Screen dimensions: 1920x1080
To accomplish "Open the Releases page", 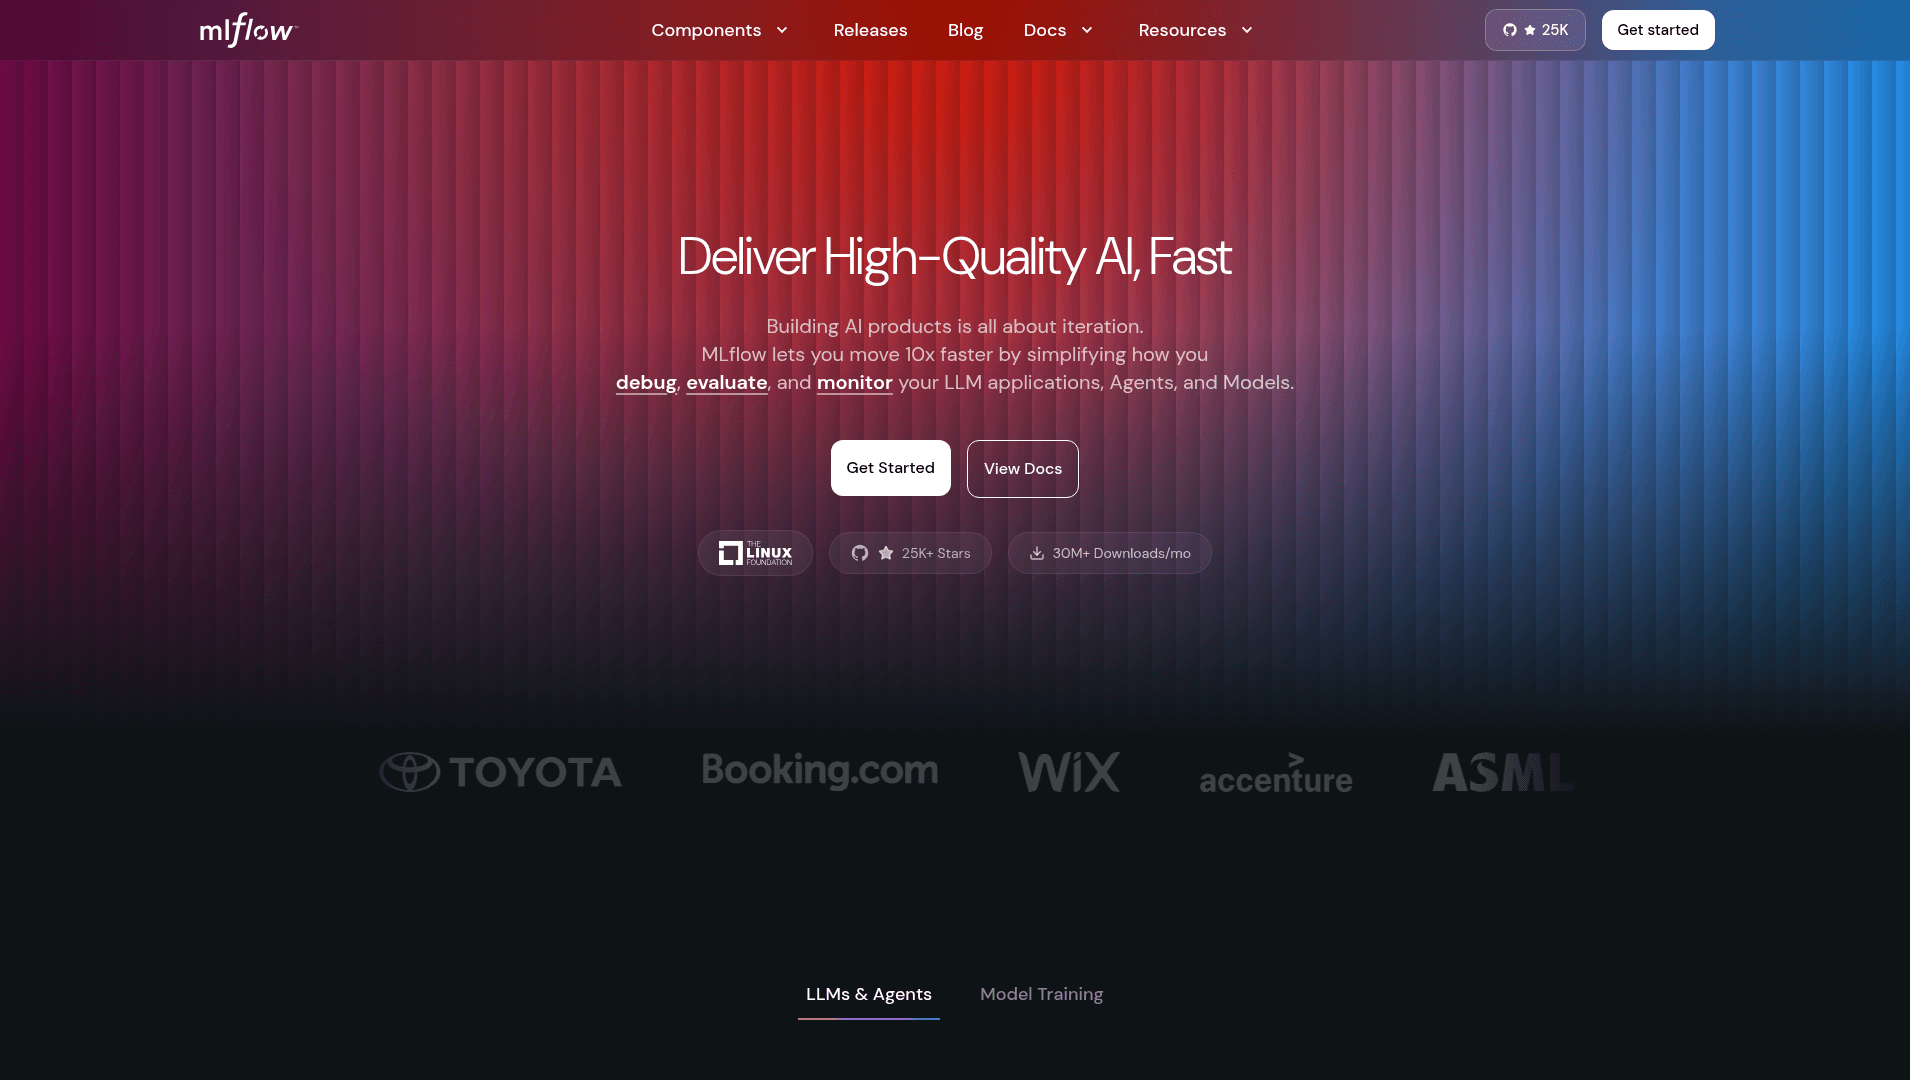I will (x=870, y=30).
